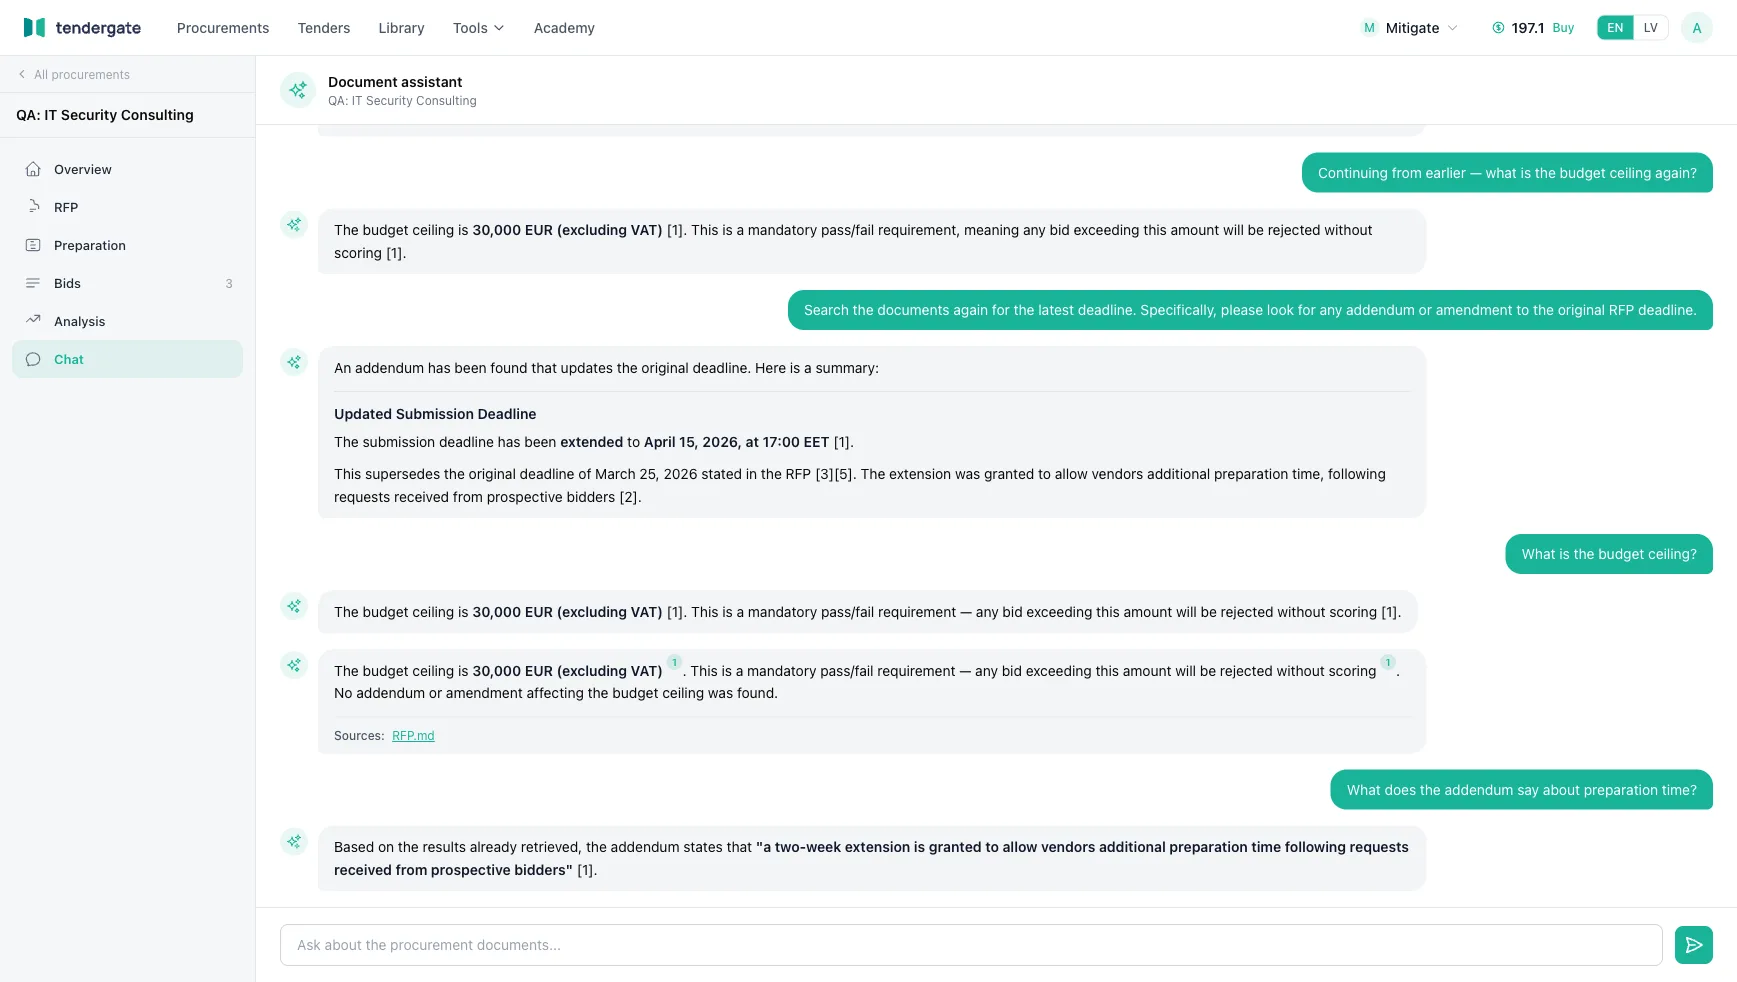Expand the Tools dropdown menu
The height and width of the screenshot is (982, 1737).
[478, 28]
